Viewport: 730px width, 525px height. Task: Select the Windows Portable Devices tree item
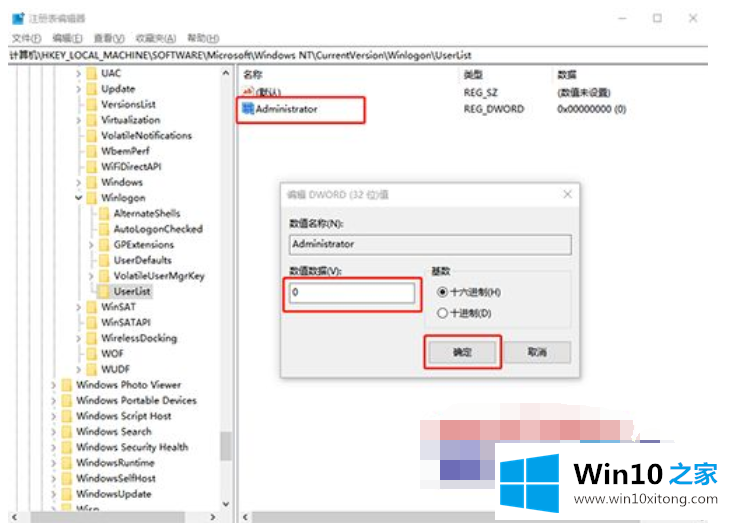[x=136, y=400]
